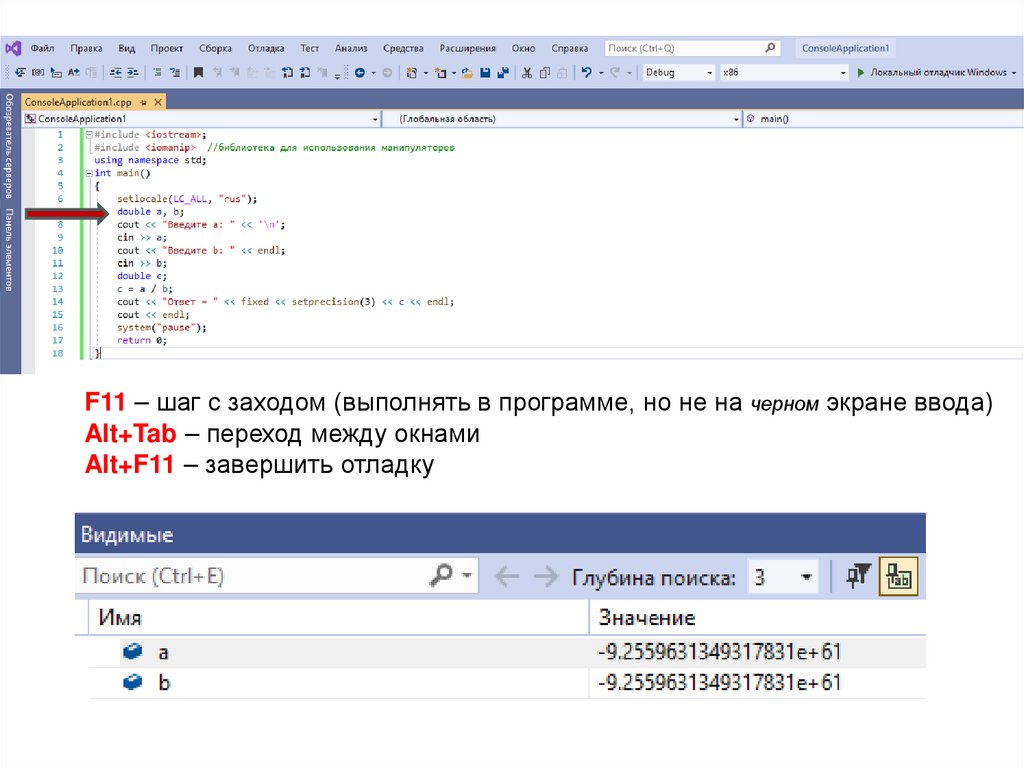Toggle the pin icon on ConsoleApplication1.cpp tab
The width and height of the screenshot is (1024, 767).
coord(144,102)
